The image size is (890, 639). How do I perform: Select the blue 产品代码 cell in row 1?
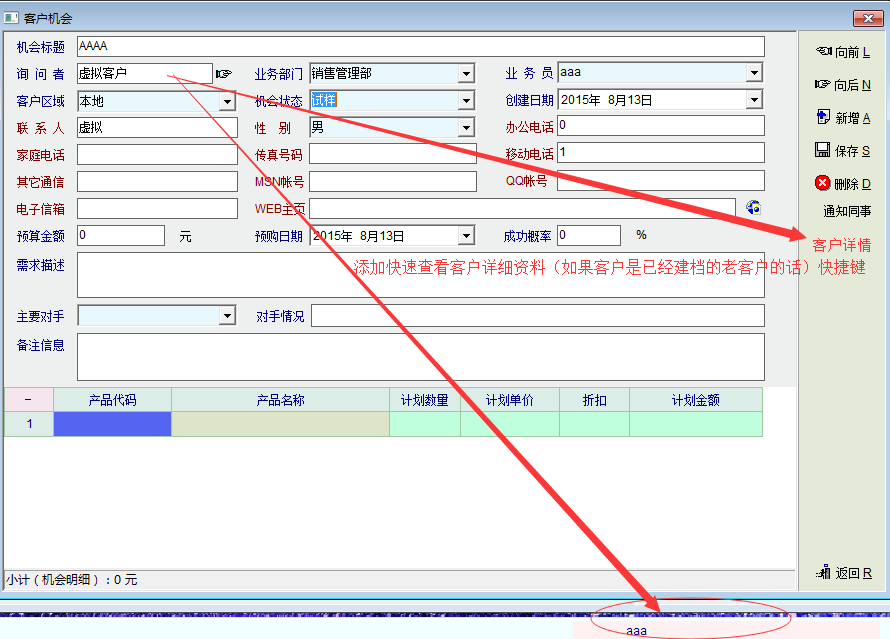[x=112, y=424]
